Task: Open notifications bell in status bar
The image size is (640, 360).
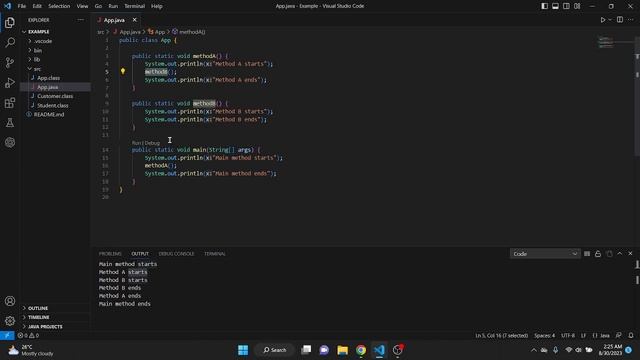Action: coord(631,335)
